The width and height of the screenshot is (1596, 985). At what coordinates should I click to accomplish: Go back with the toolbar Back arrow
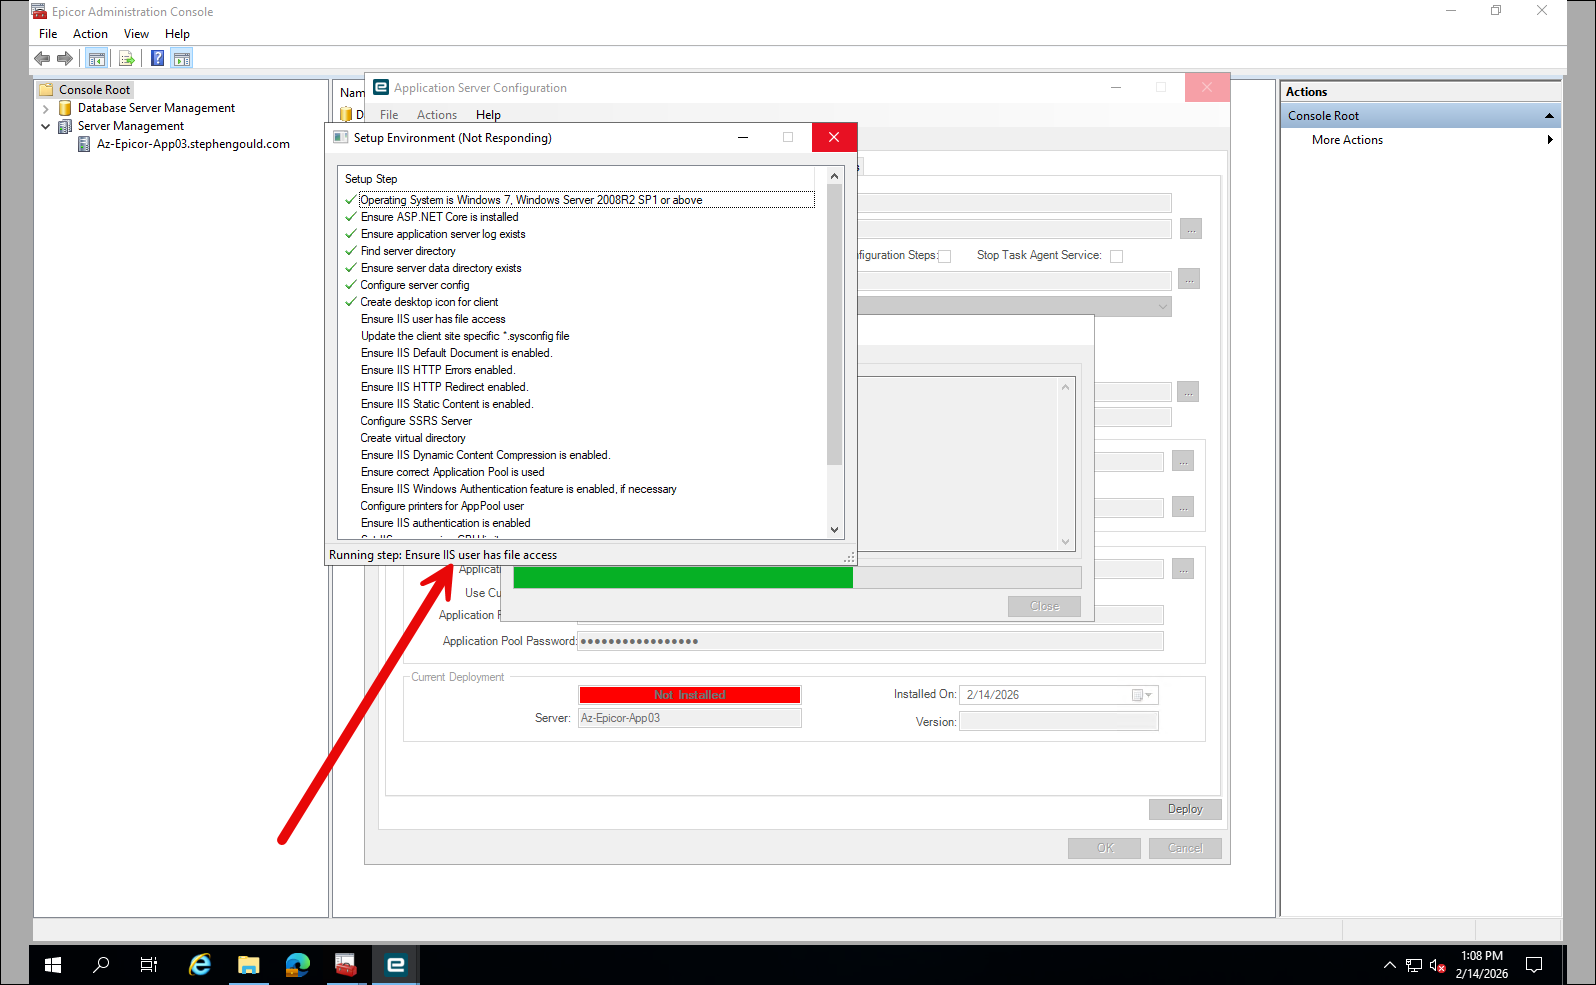pos(42,58)
